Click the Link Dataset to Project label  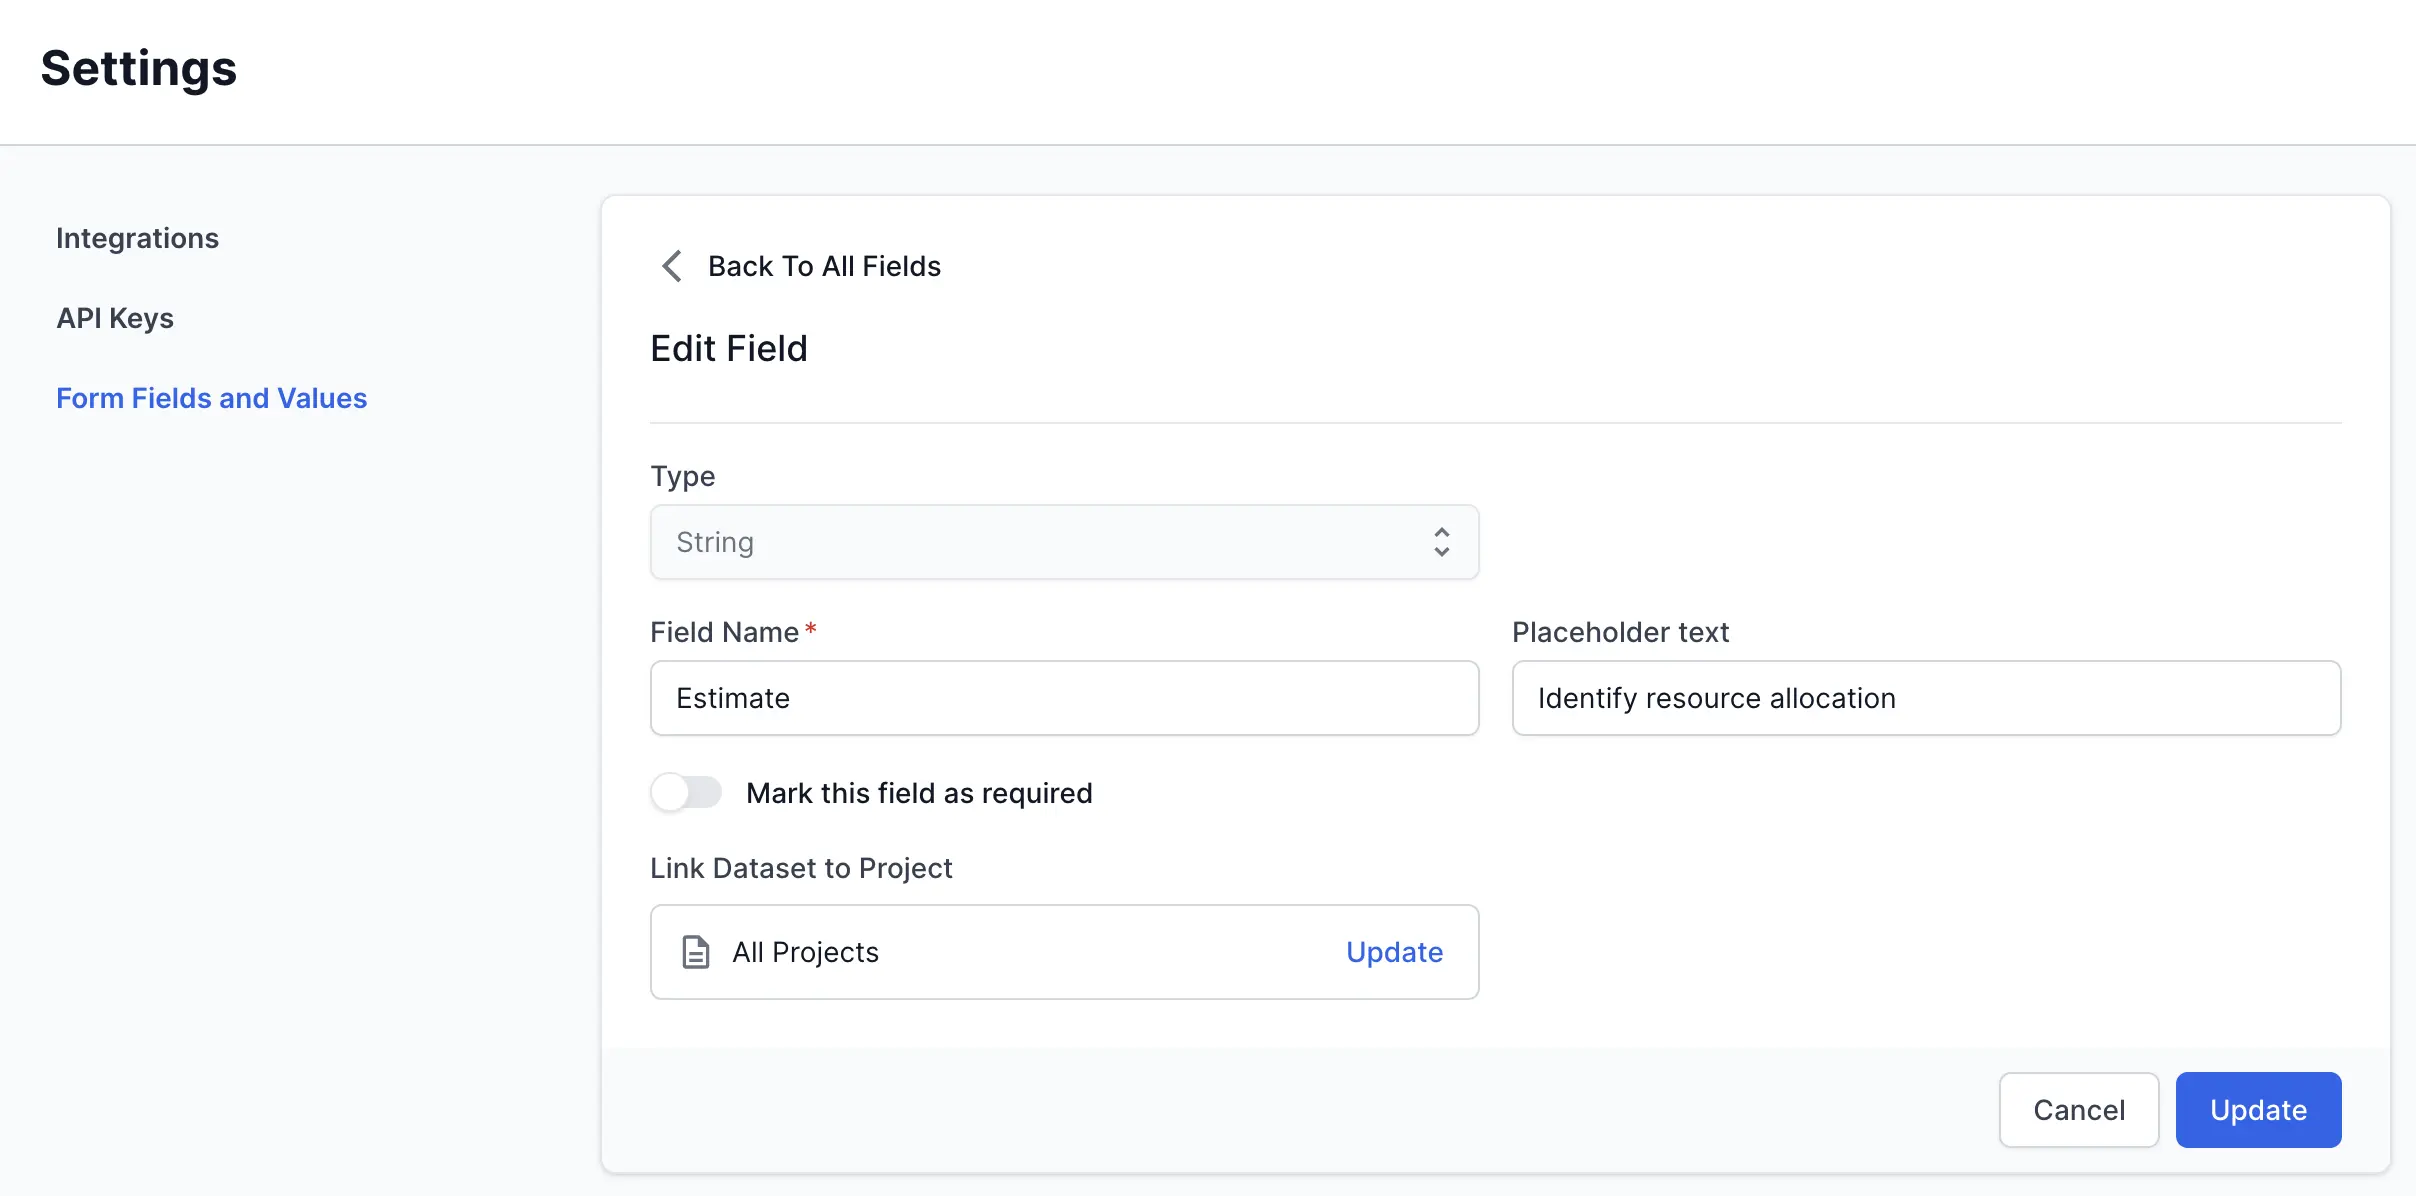click(x=801, y=868)
